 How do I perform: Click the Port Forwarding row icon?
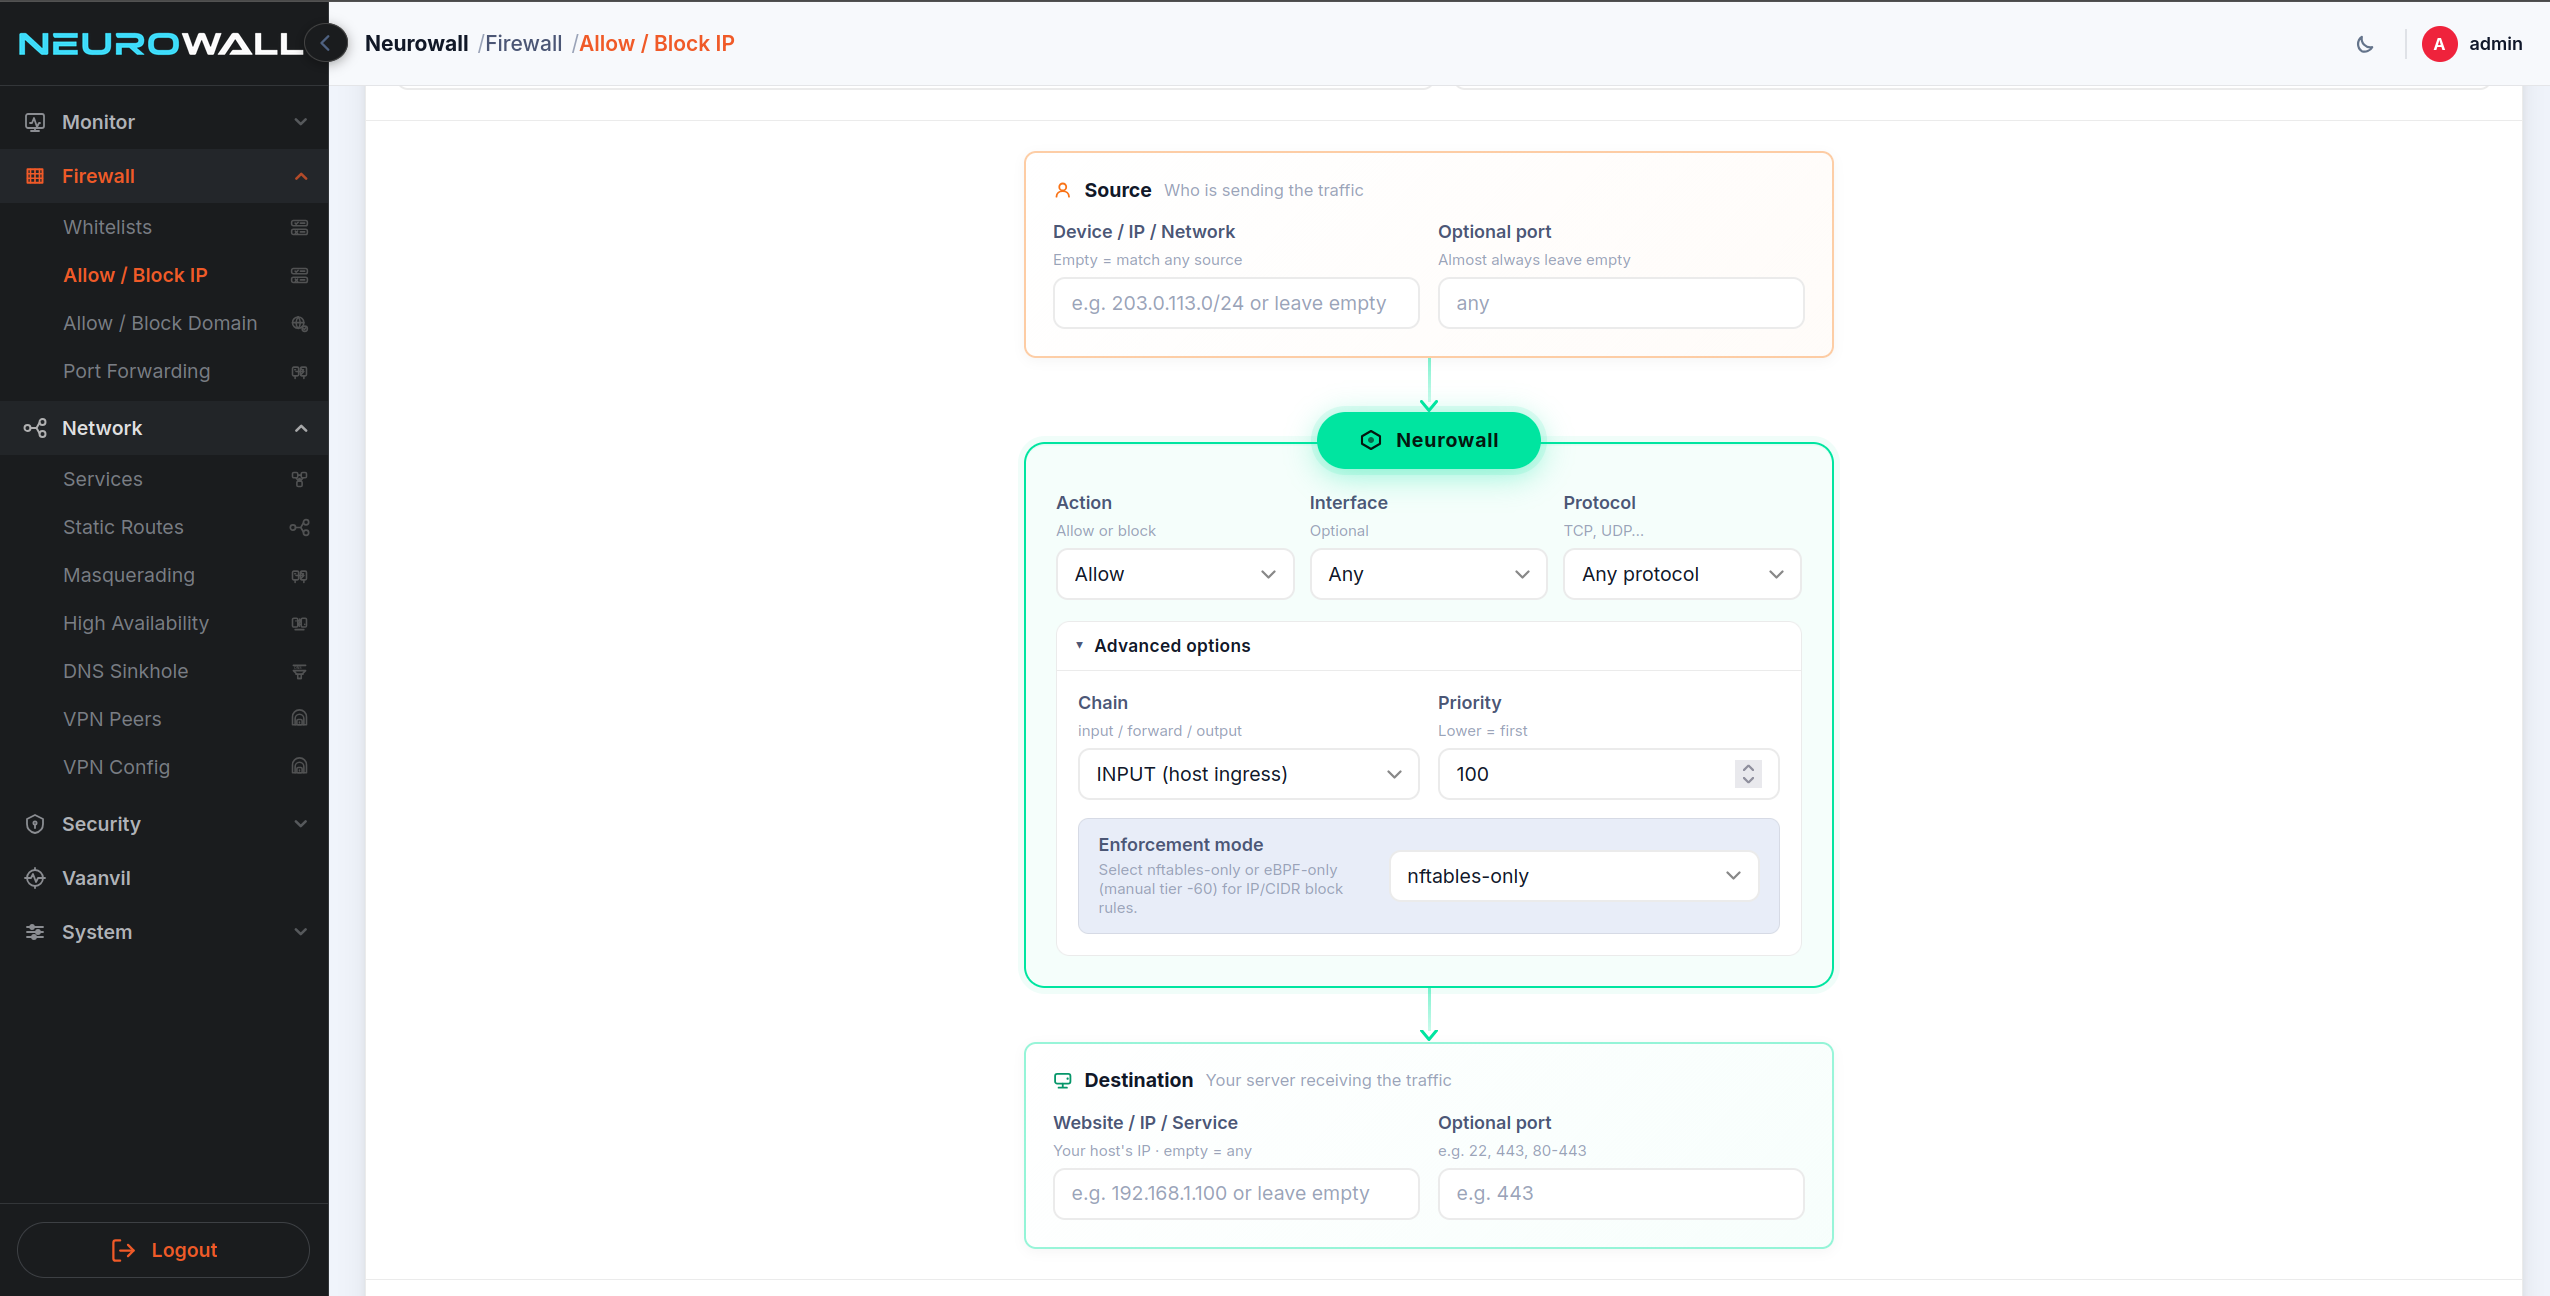[x=299, y=372]
